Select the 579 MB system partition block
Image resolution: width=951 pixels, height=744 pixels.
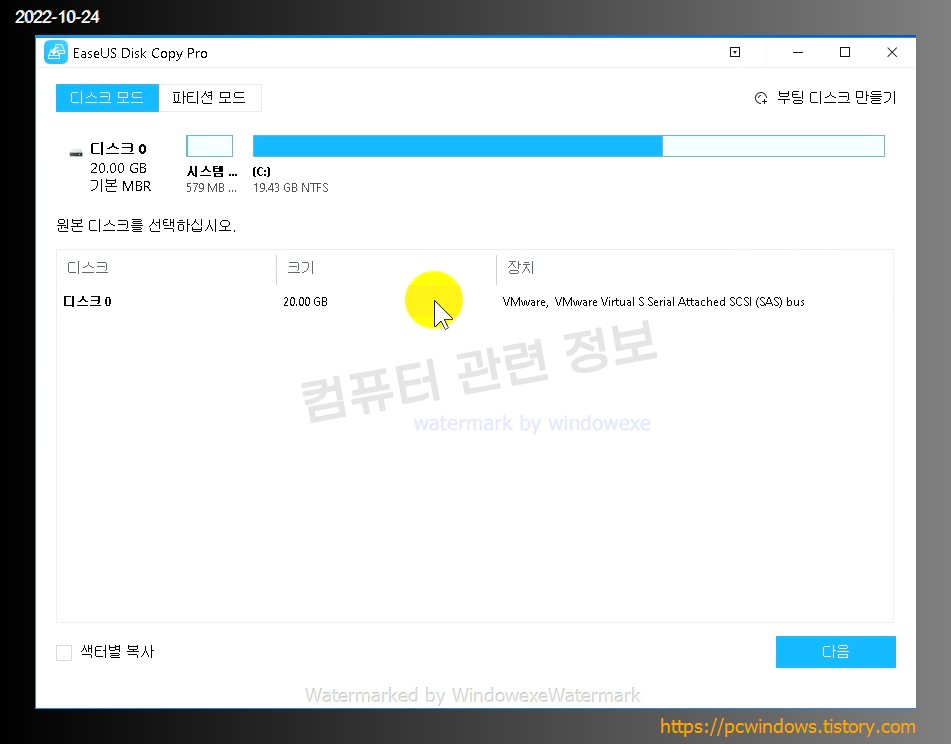[209, 146]
